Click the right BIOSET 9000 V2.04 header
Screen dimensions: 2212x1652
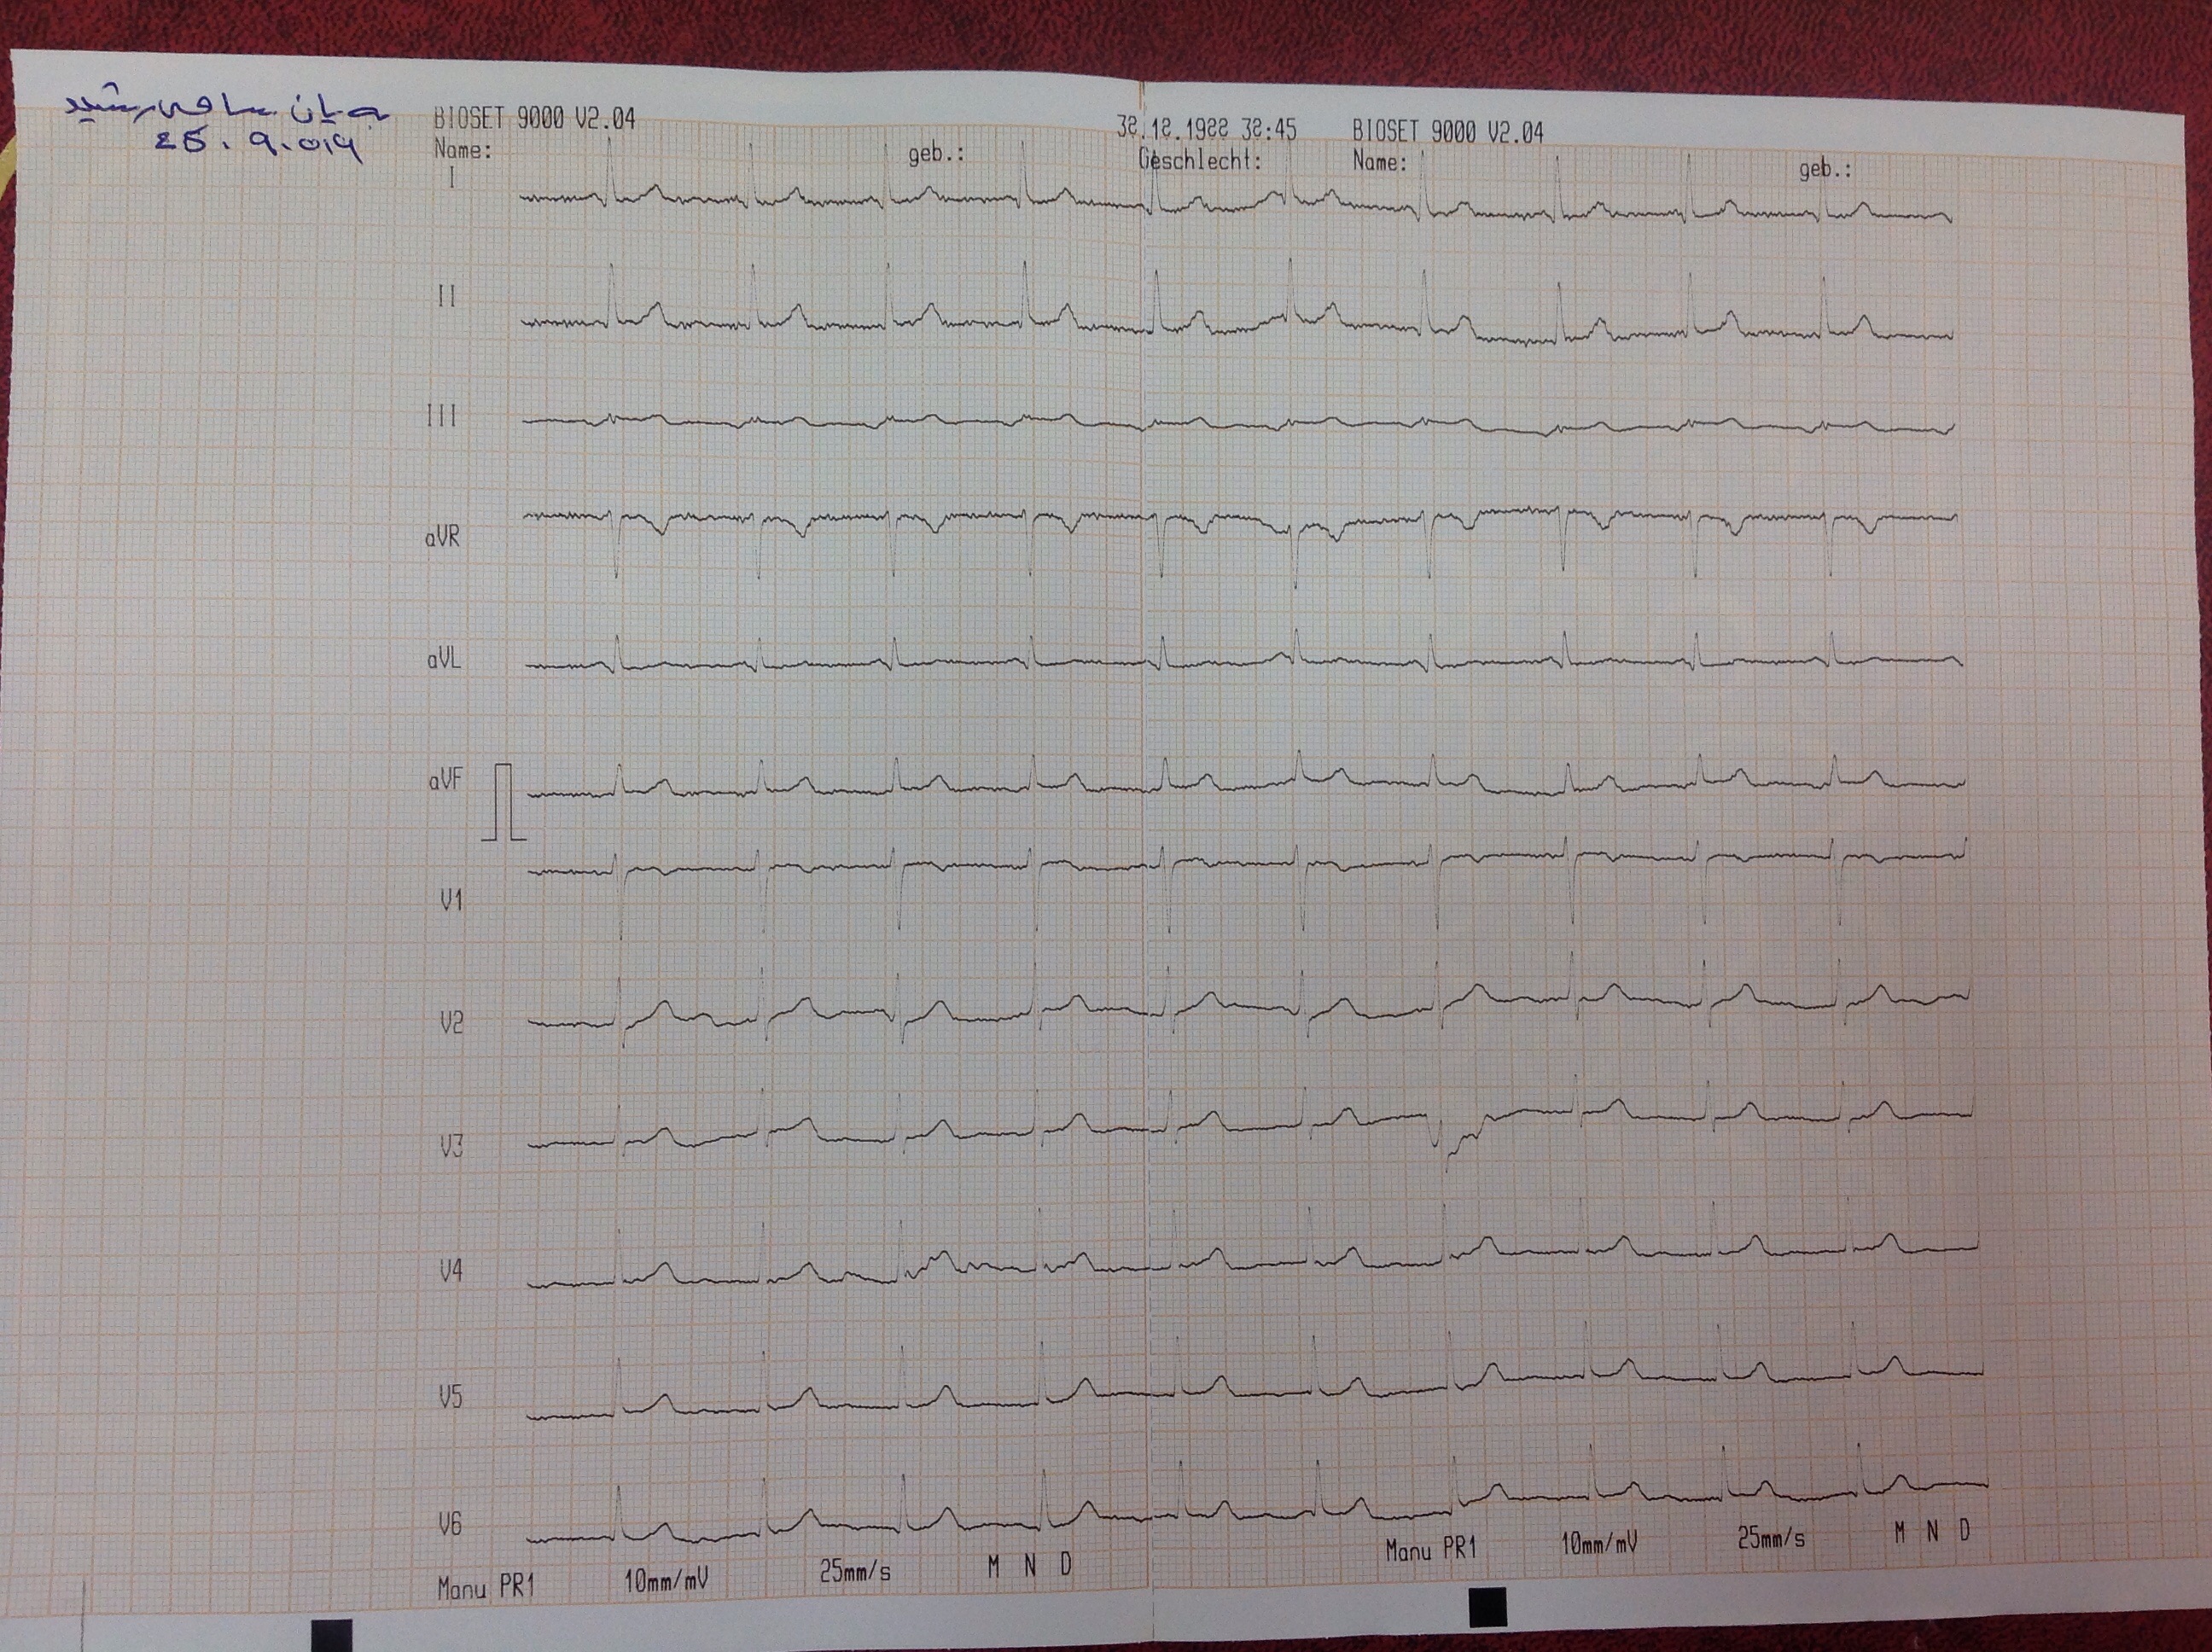coord(1448,131)
